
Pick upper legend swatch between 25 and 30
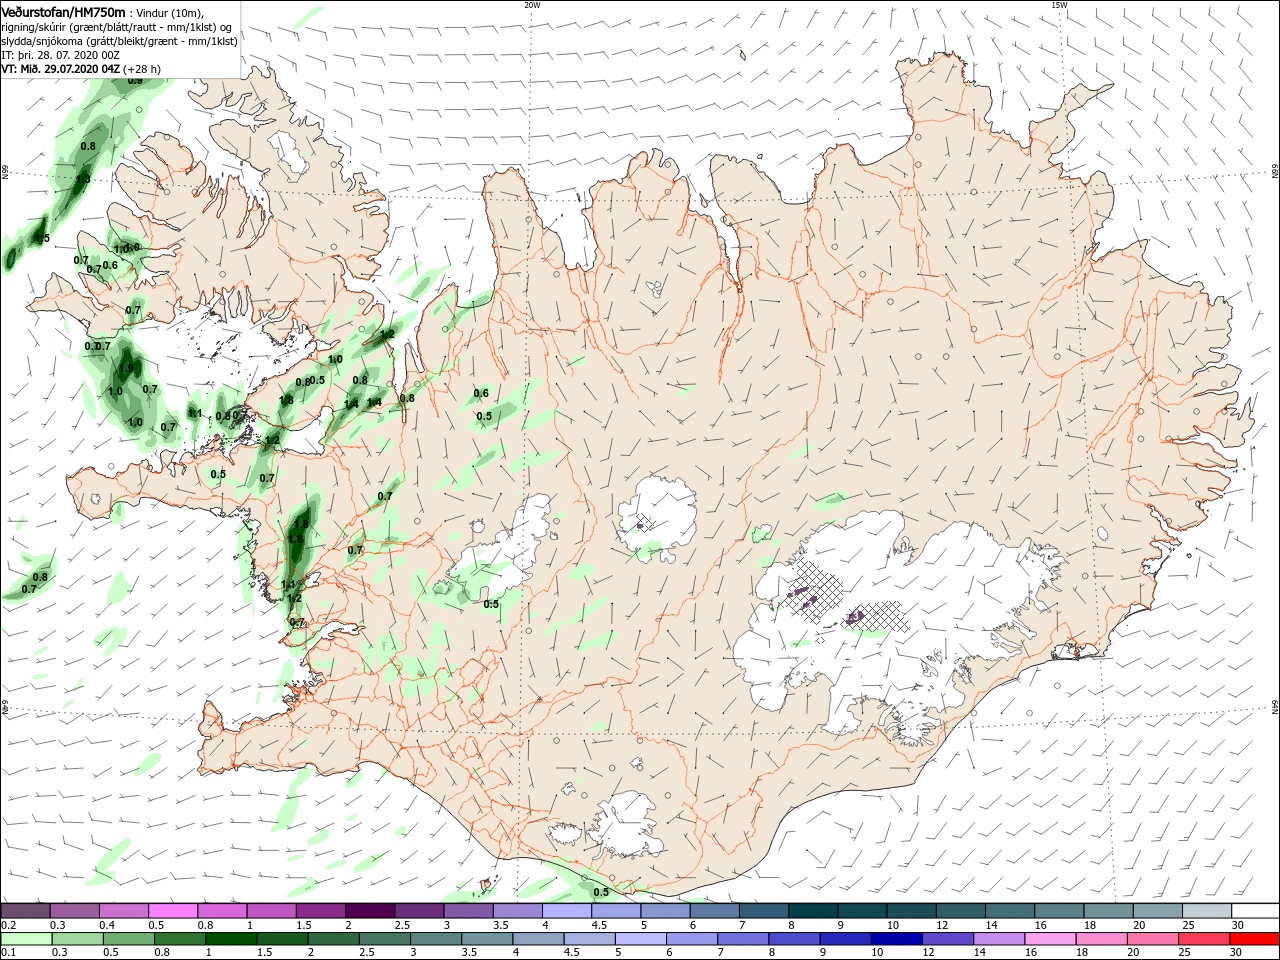point(1207,910)
